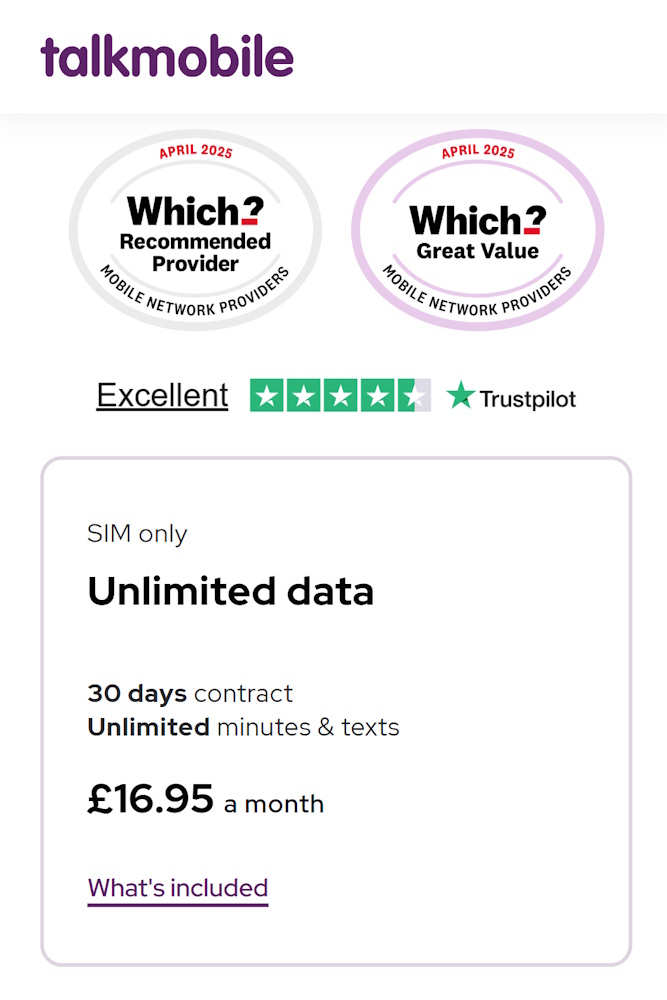667x1000 pixels.
Task: Open the Which? Recommended Provider badge
Action: click(195, 231)
